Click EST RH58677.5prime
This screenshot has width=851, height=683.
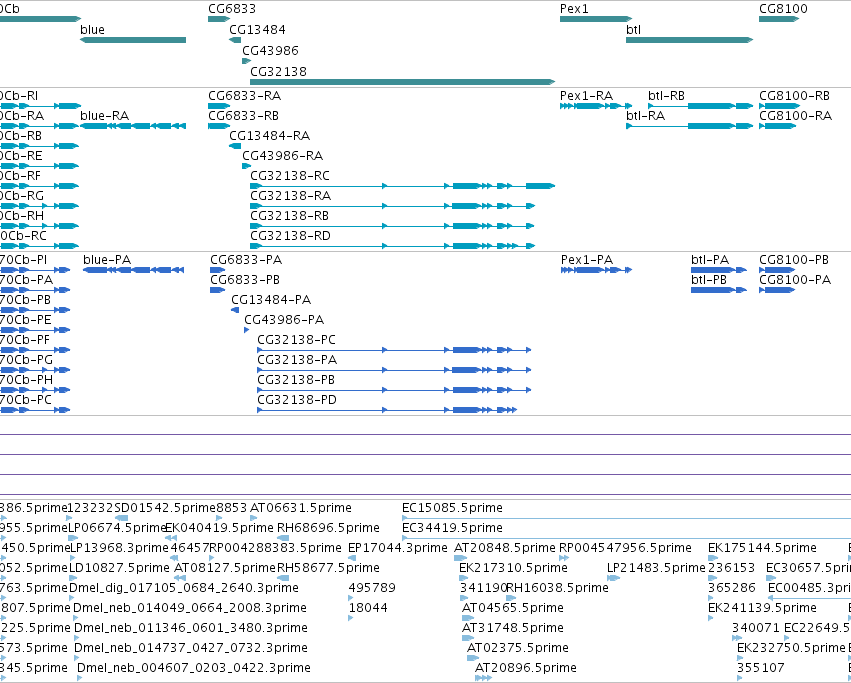328,568
